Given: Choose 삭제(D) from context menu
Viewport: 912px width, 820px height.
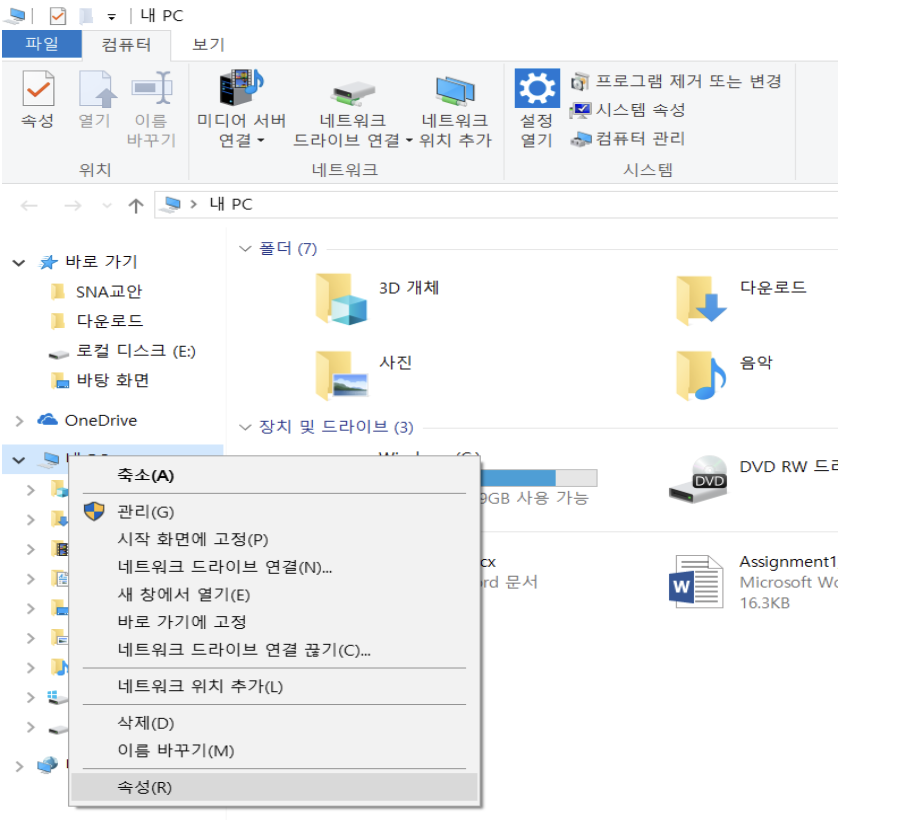Looking at the screenshot, I should (275, 723).
